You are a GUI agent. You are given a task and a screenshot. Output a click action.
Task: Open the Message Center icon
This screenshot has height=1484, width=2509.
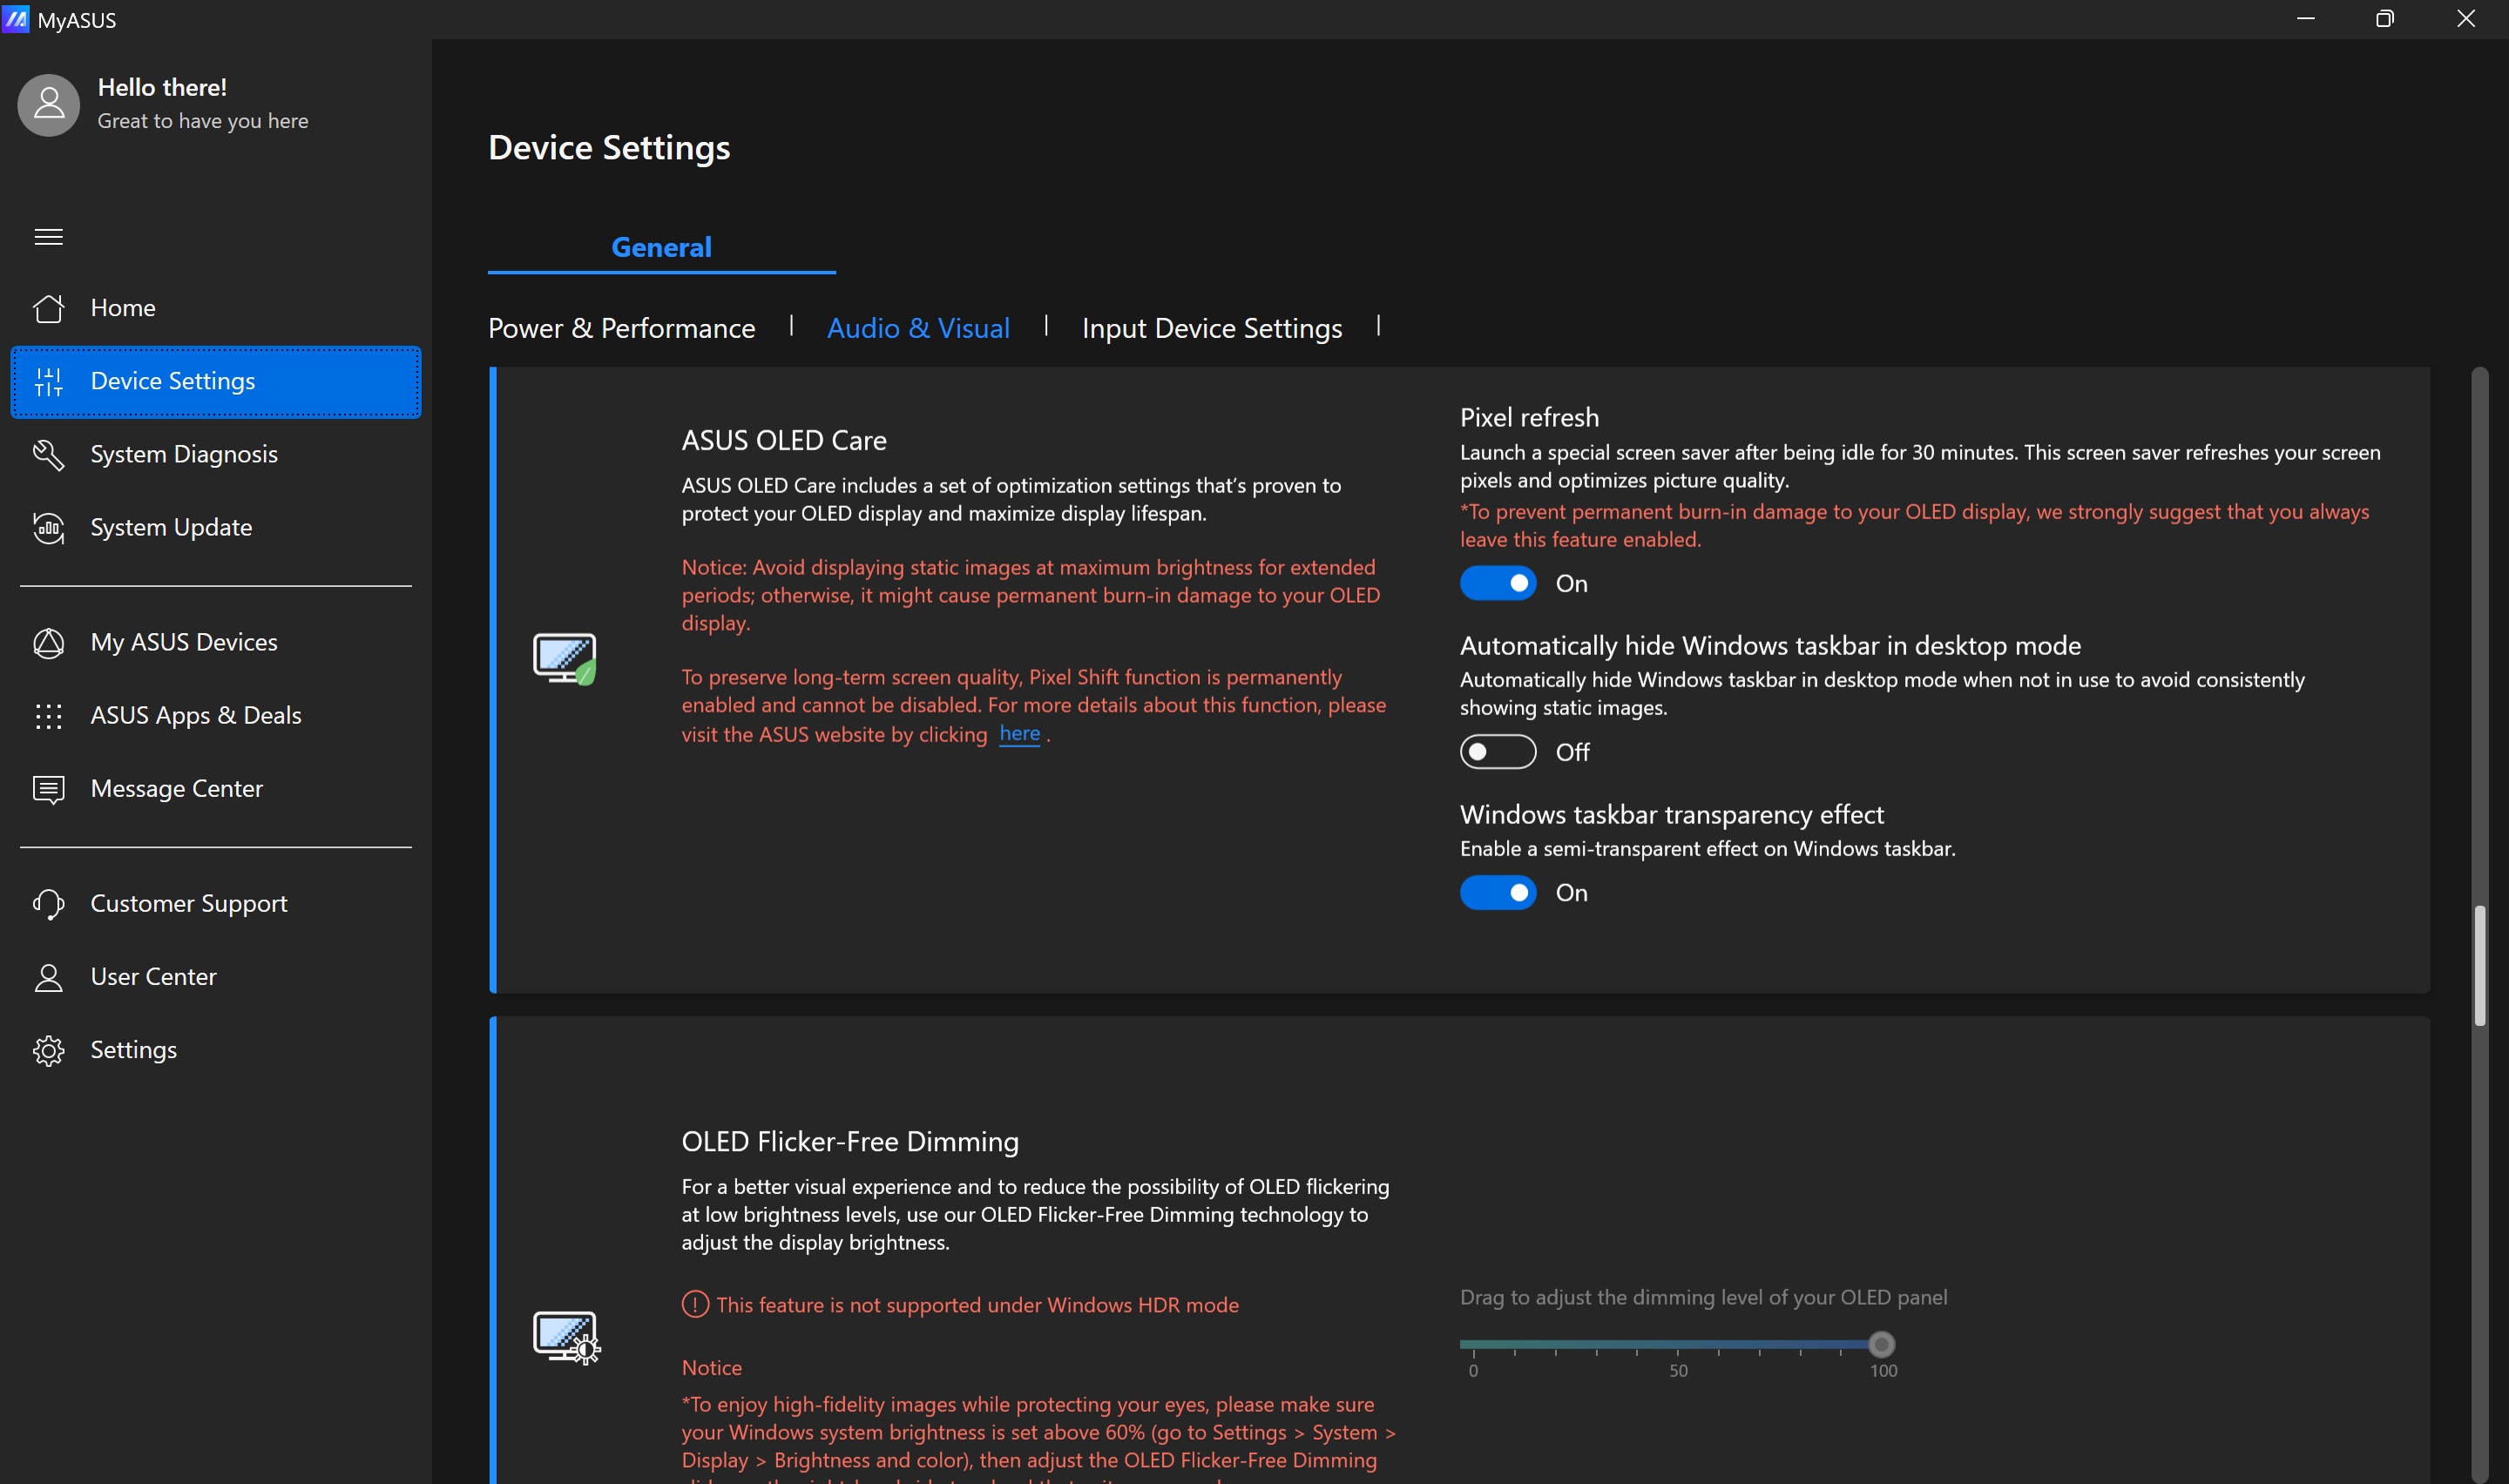pos(48,789)
